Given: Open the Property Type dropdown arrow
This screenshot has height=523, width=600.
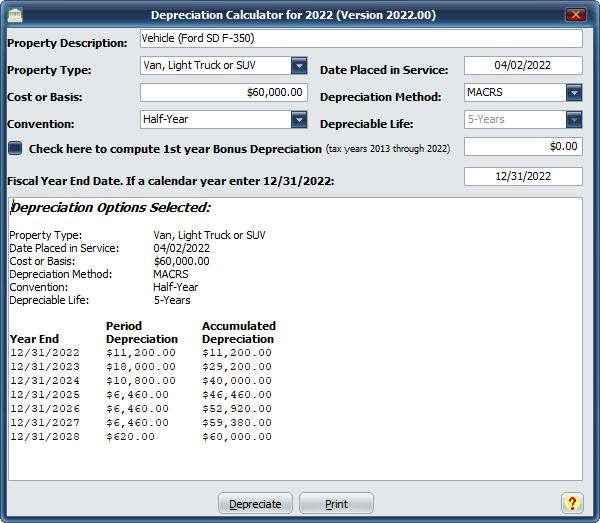Looking at the screenshot, I should (x=299, y=66).
